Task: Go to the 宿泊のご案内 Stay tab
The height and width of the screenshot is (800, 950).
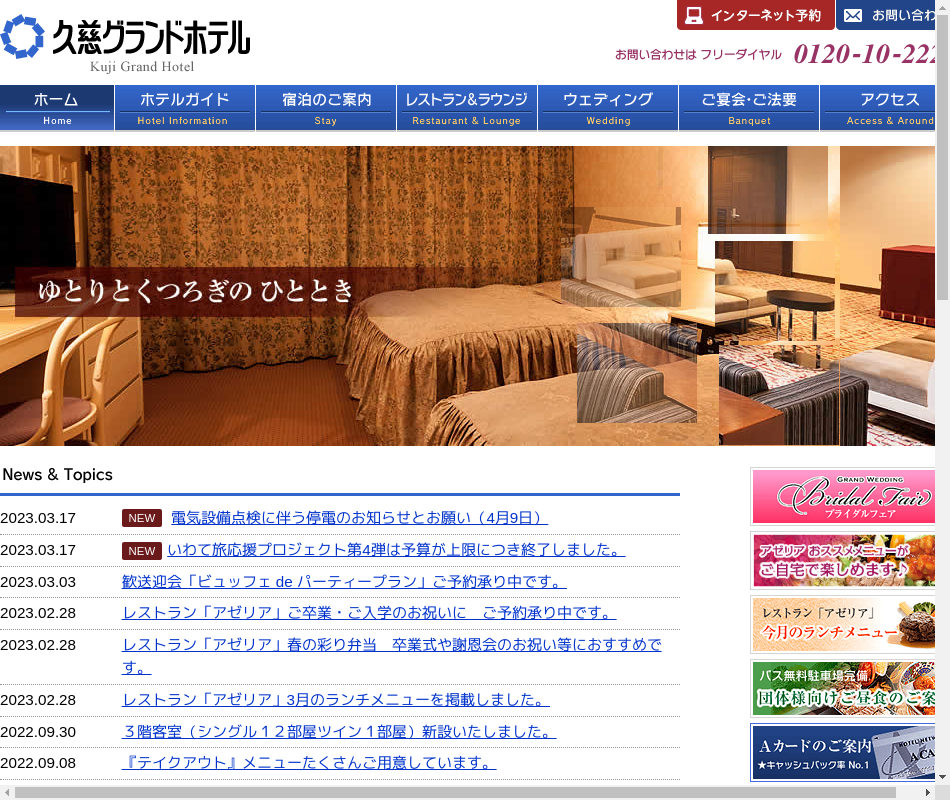Action: coord(326,108)
